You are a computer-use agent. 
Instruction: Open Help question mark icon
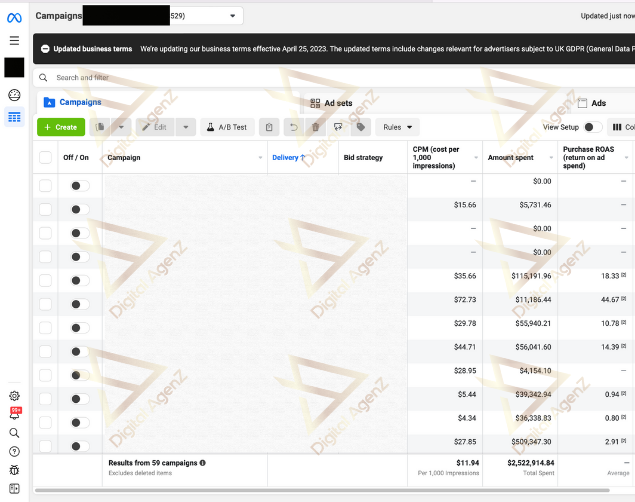[14, 451]
